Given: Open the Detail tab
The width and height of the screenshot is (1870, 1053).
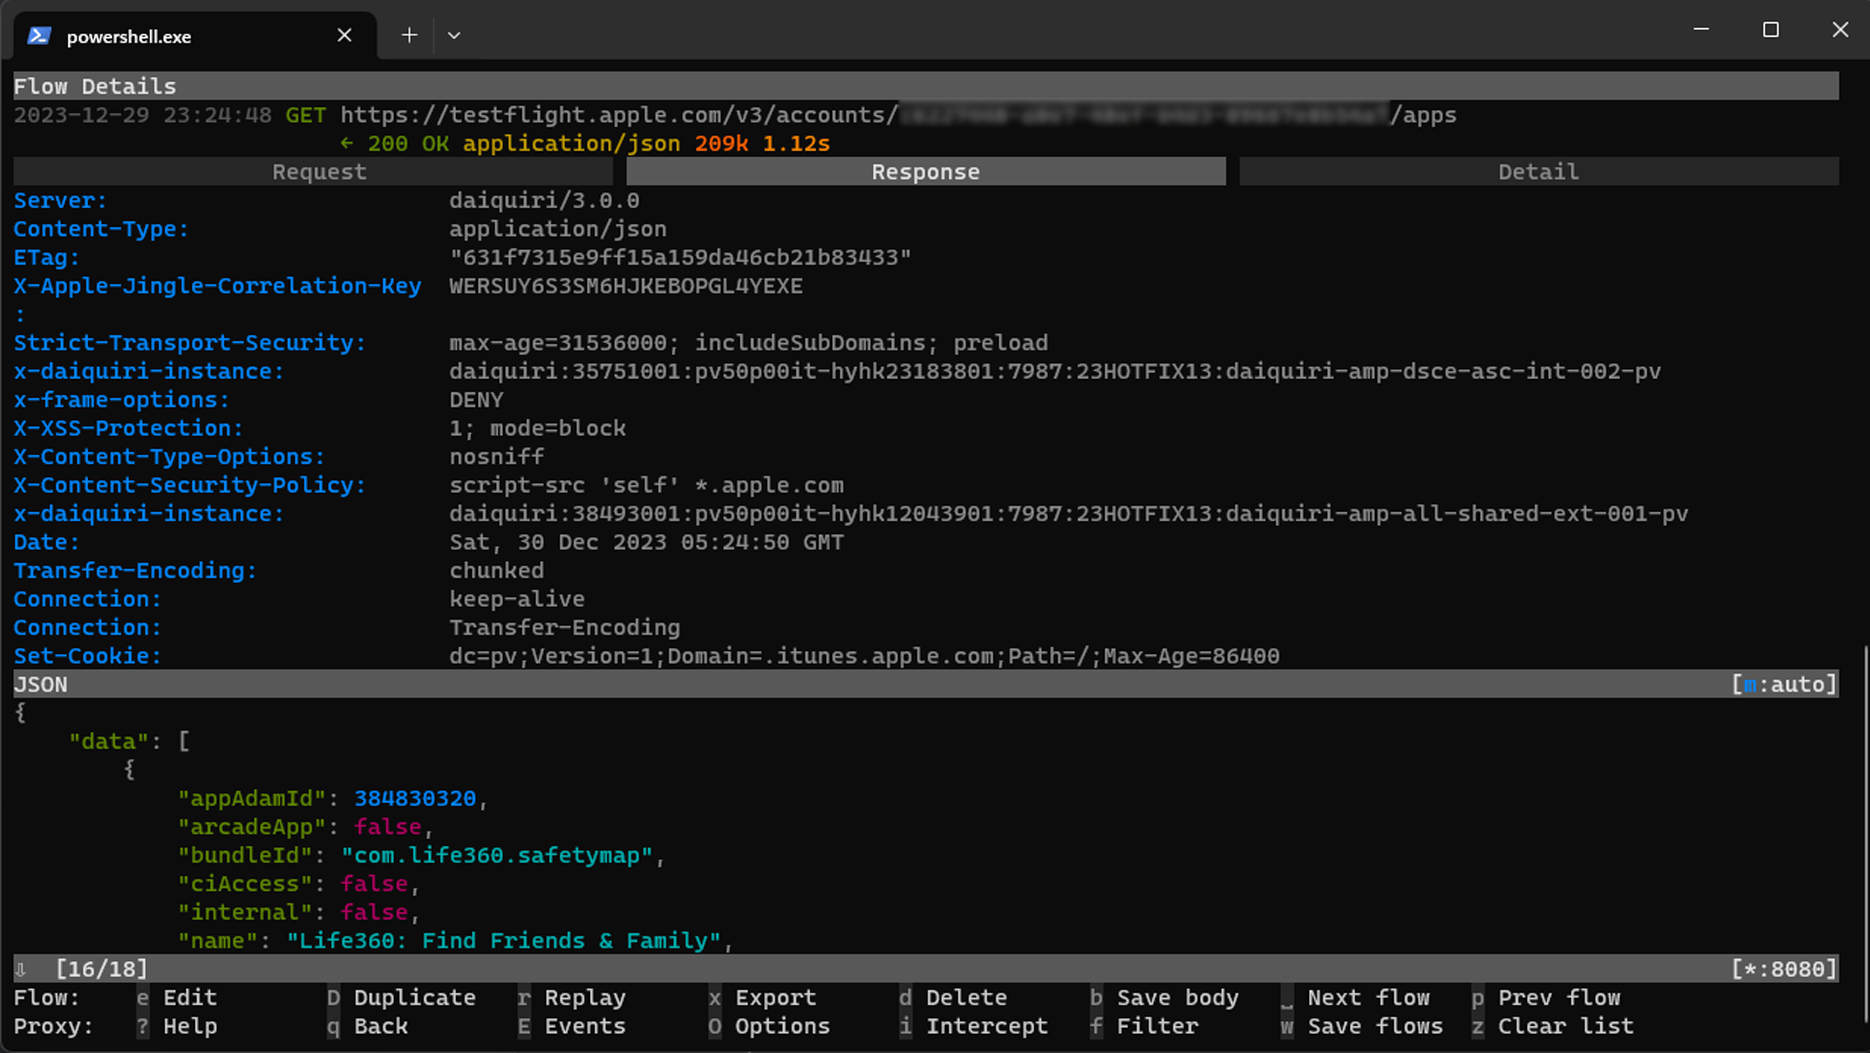Looking at the screenshot, I should pyautogui.click(x=1538, y=172).
